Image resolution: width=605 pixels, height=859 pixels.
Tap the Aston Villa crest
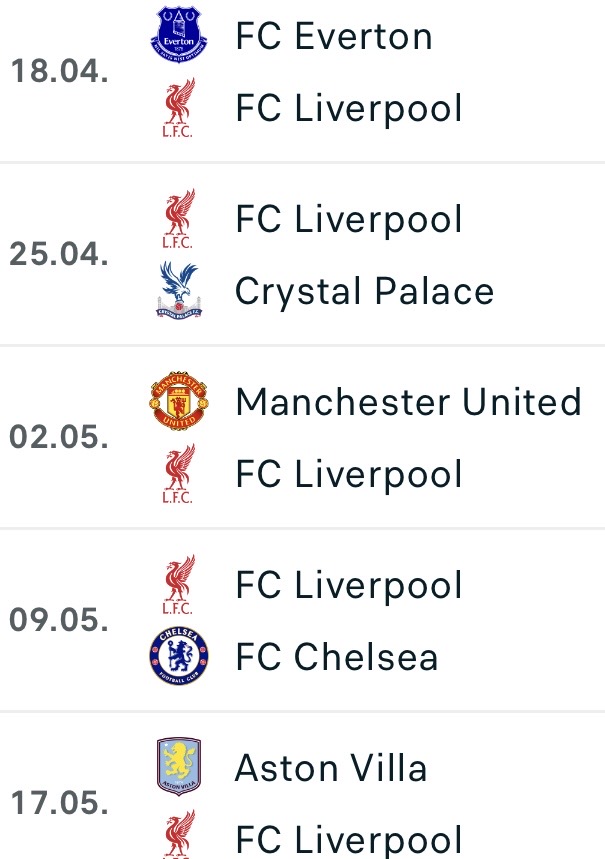pyautogui.click(x=179, y=768)
